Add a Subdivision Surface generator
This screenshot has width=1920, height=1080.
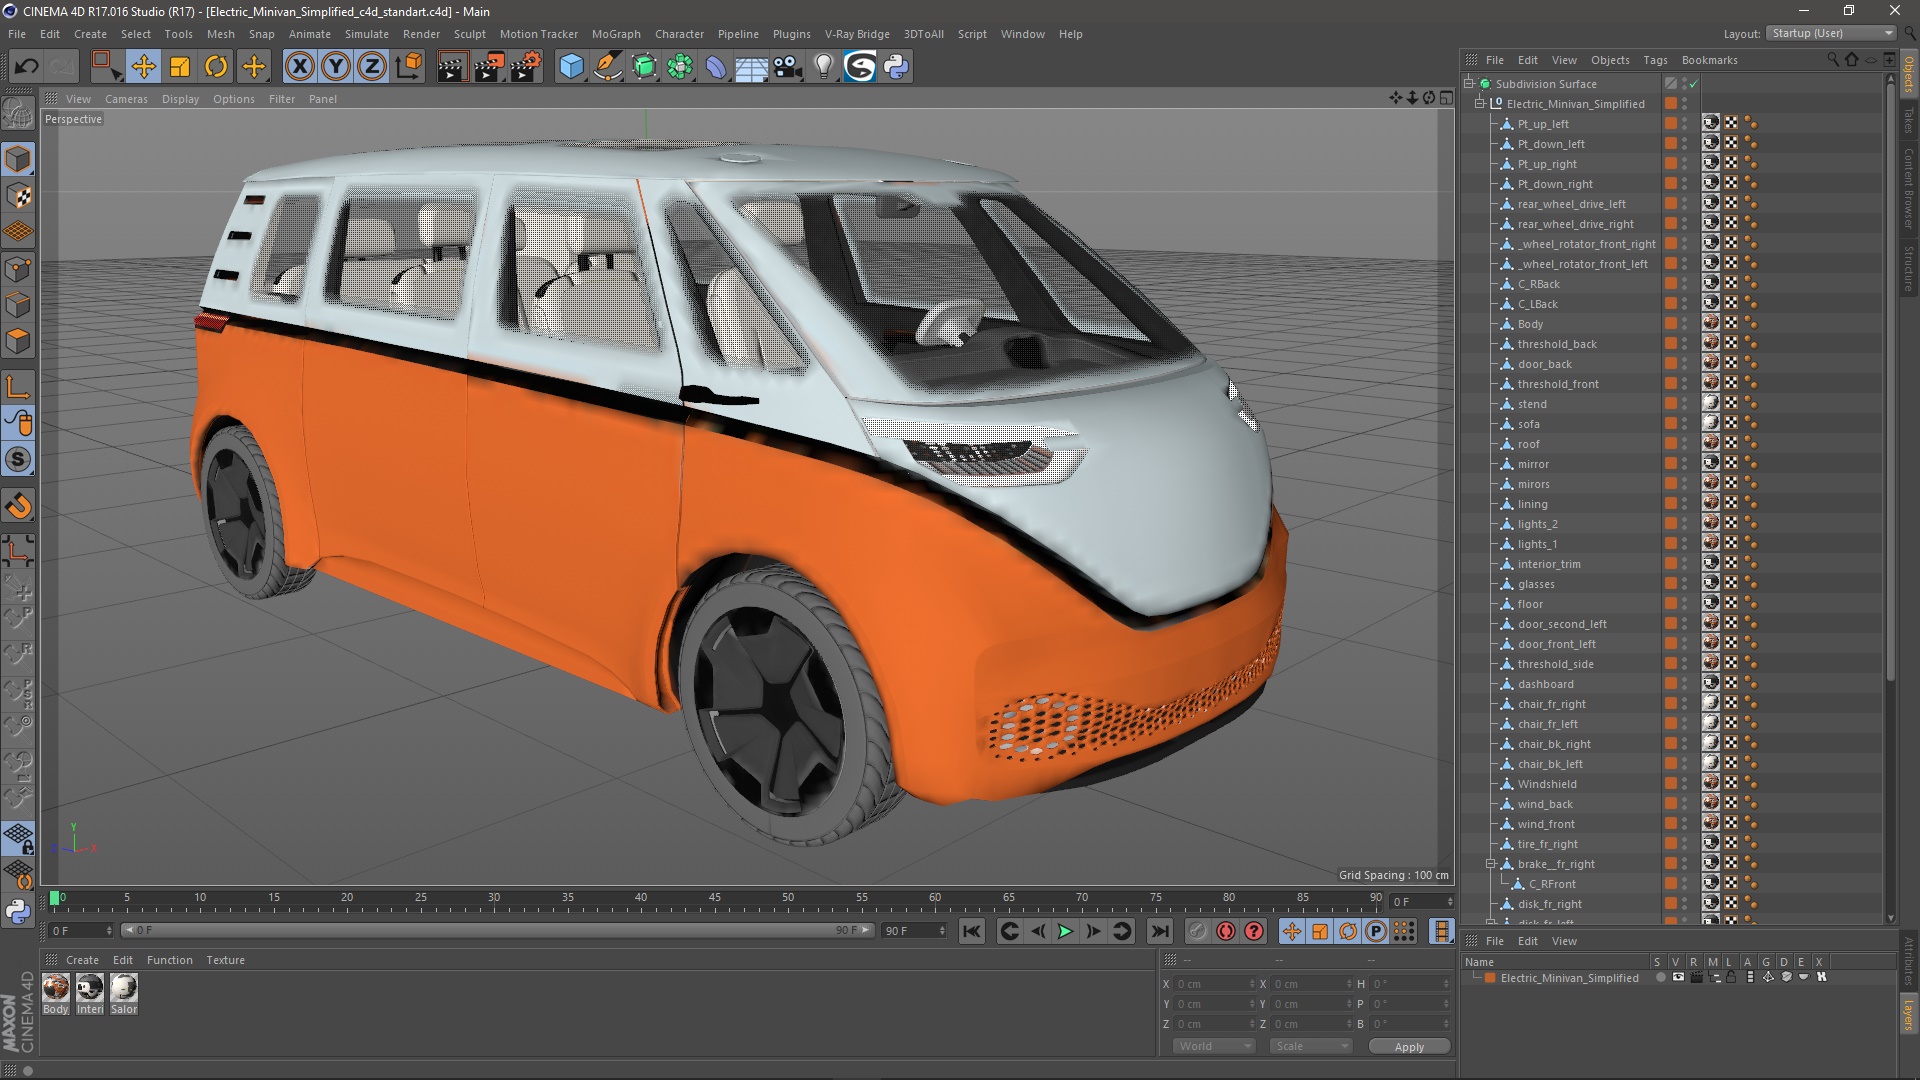point(644,67)
